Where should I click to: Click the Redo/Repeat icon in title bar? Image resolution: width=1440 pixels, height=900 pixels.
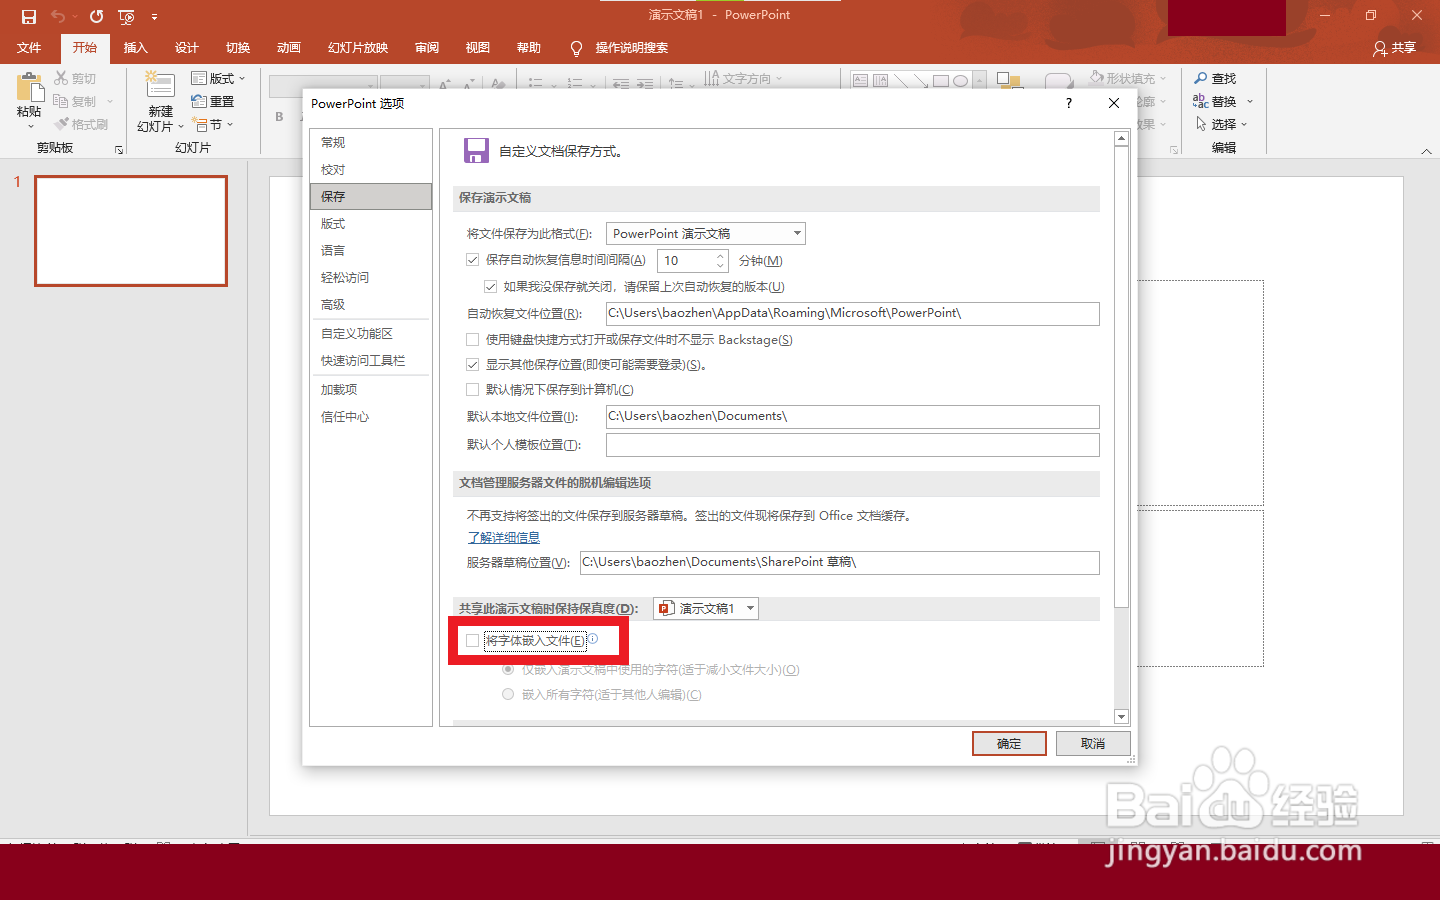coord(96,17)
